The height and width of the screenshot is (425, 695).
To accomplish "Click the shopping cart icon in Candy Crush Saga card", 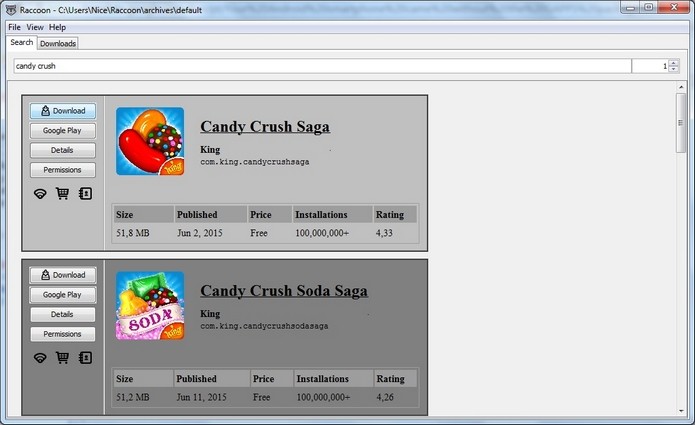I will click(x=62, y=194).
